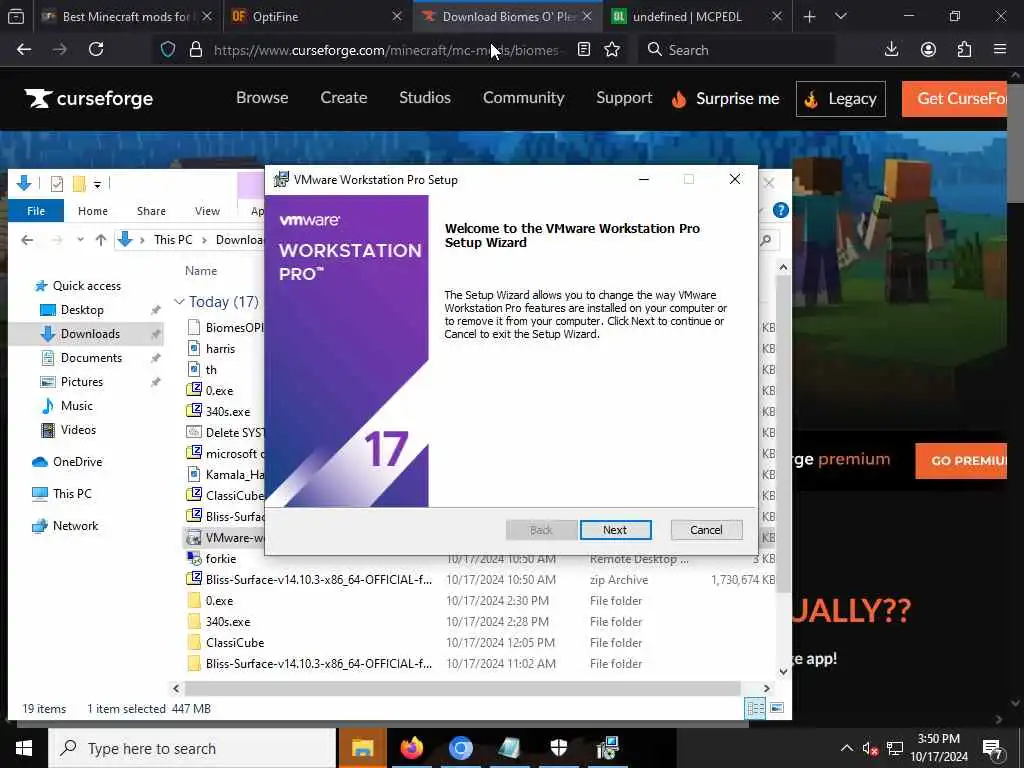
Task: Open Share tab in Explorer ribbon
Action: (151, 211)
